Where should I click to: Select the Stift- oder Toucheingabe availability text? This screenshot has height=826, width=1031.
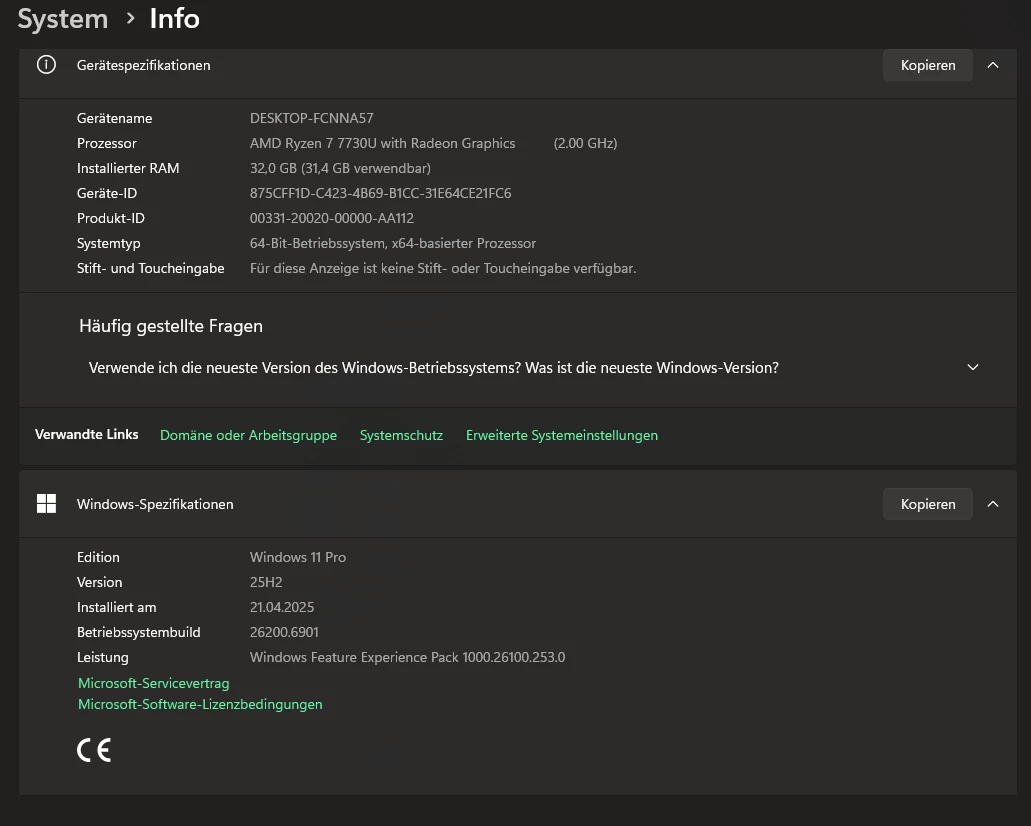(443, 268)
